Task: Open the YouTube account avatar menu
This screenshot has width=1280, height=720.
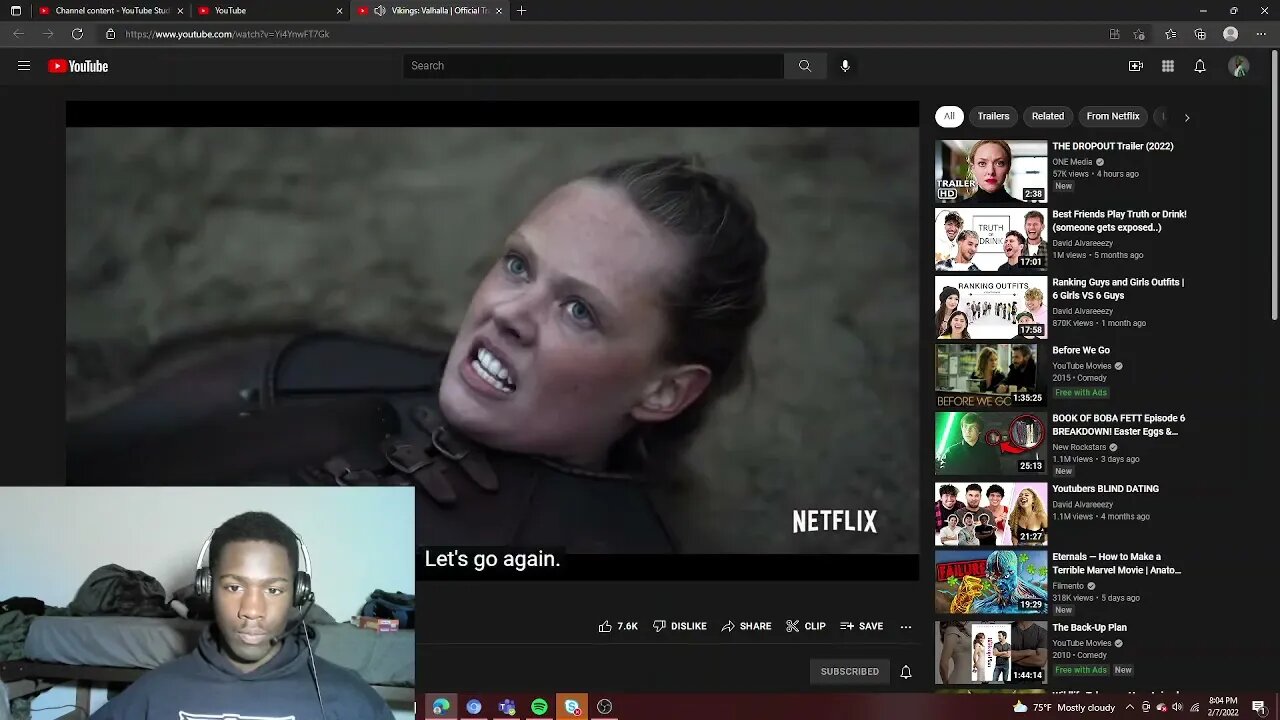Action: point(1239,66)
